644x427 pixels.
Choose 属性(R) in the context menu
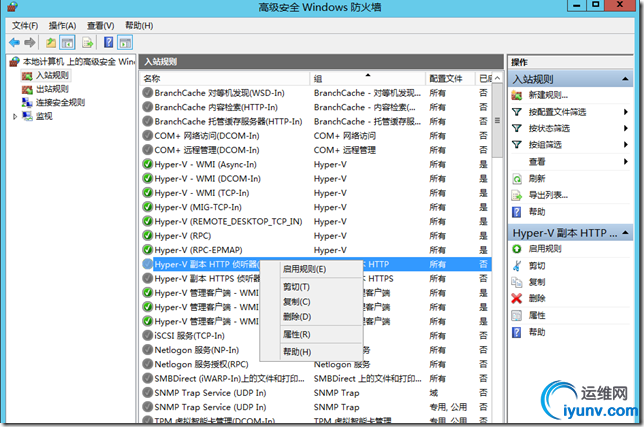[297, 334]
